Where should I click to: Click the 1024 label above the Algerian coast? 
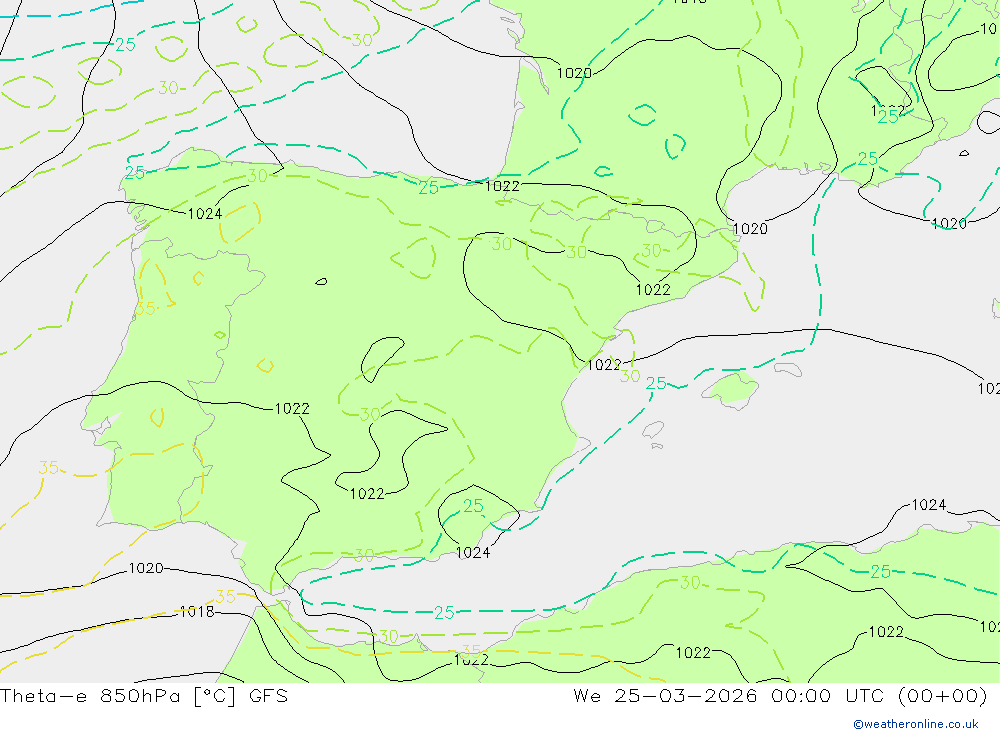click(x=929, y=505)
